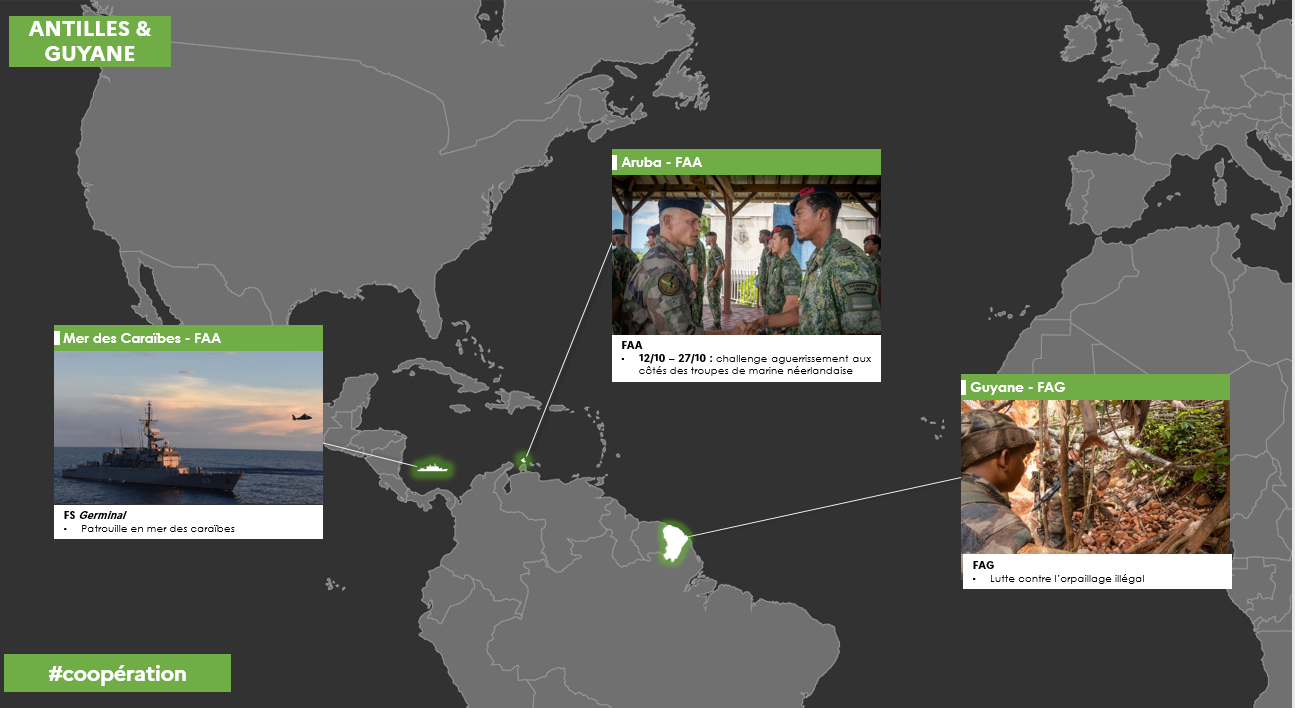Click the 'Guyane - FAG' card header
Viewport: 1295px width, 708px height.
pyautogui.click(x=1096, y=387)
